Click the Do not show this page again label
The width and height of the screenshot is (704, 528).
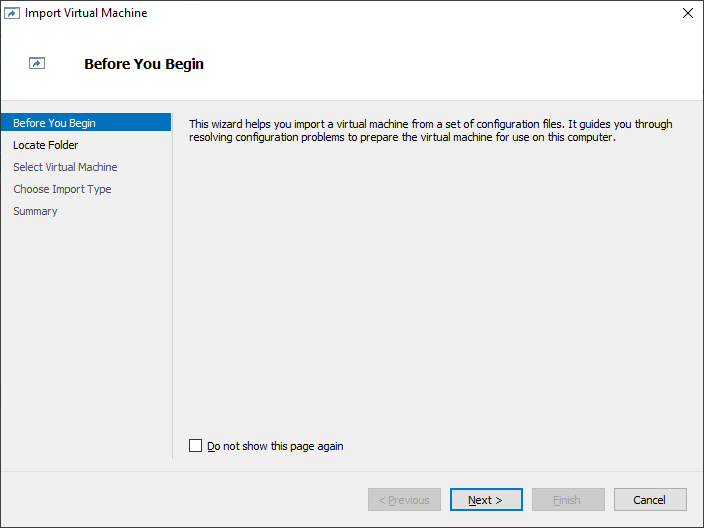(275, 446)
